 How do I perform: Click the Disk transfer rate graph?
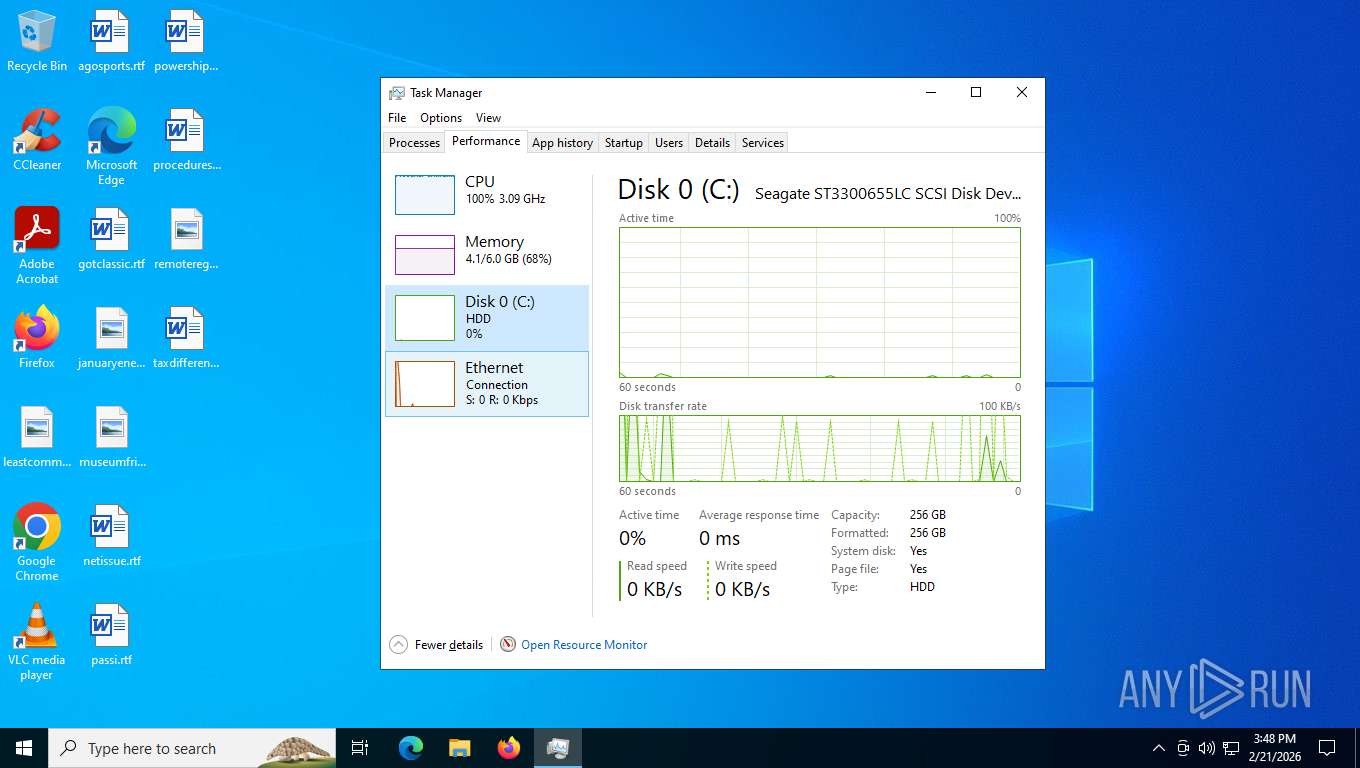[x=820, y=449]
